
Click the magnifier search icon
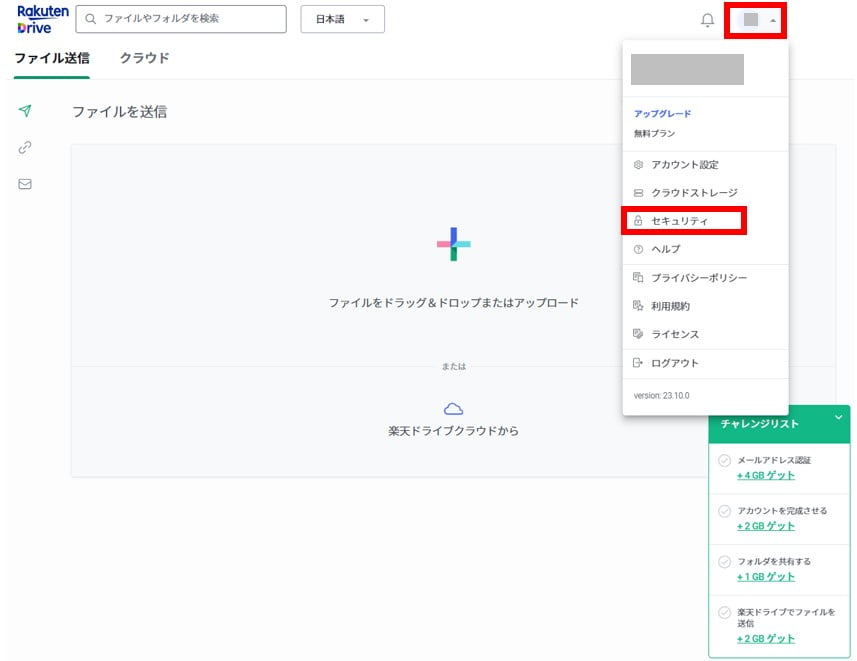pyautogui.click(x=92, y=19)
